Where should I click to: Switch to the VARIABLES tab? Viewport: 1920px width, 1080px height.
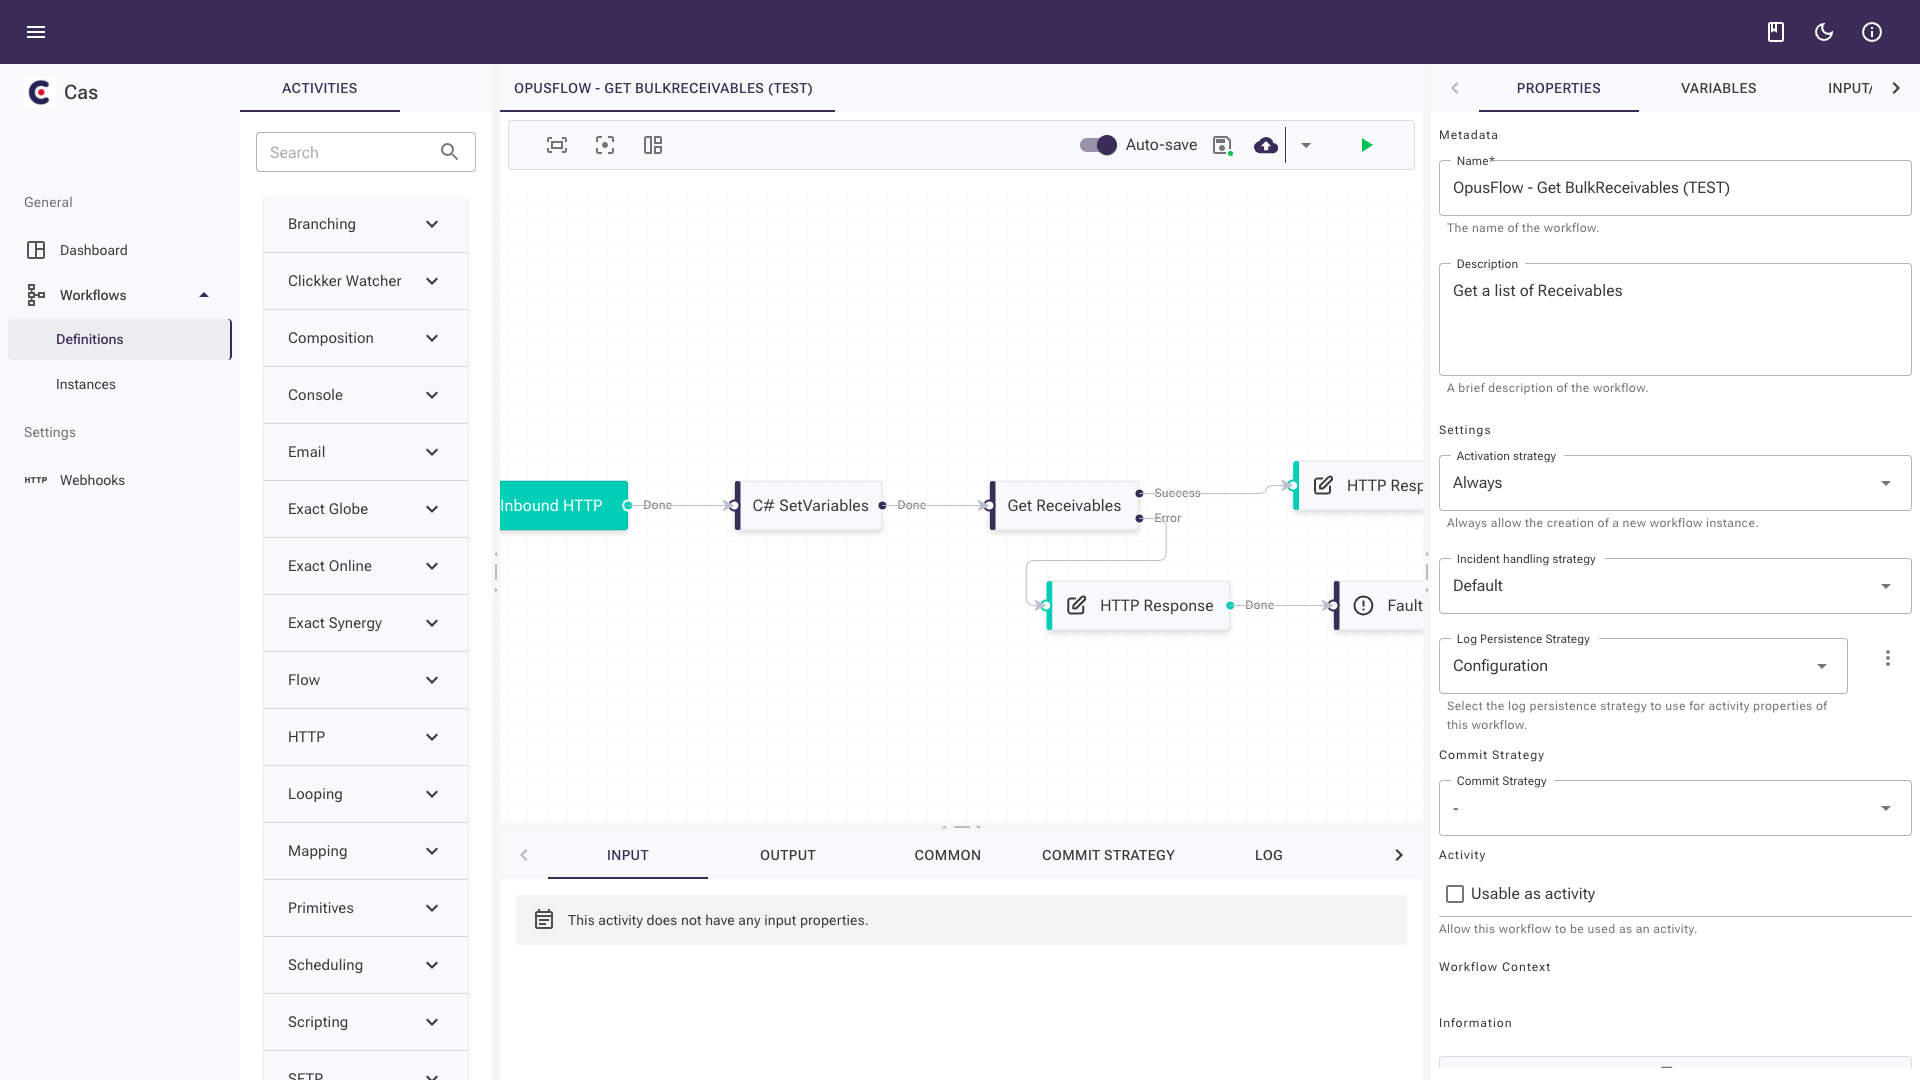[x=1717, y=88]
